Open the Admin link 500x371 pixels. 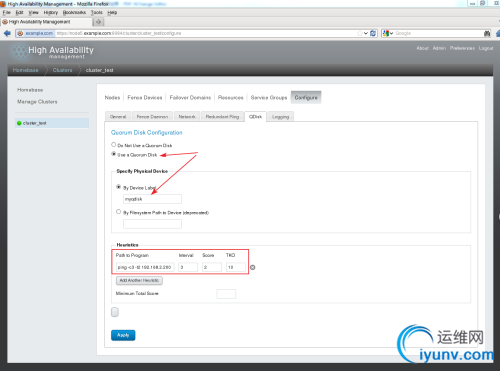click(x=439, y=48)
